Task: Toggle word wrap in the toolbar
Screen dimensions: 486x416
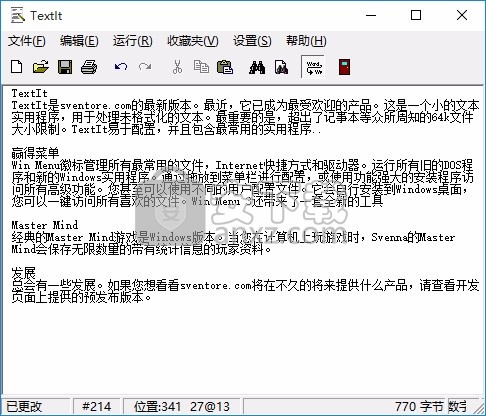Action: tap(314, 67)
